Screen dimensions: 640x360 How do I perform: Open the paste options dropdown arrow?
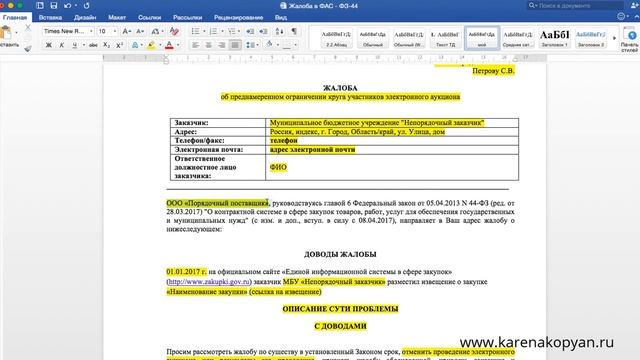(16, 32)
